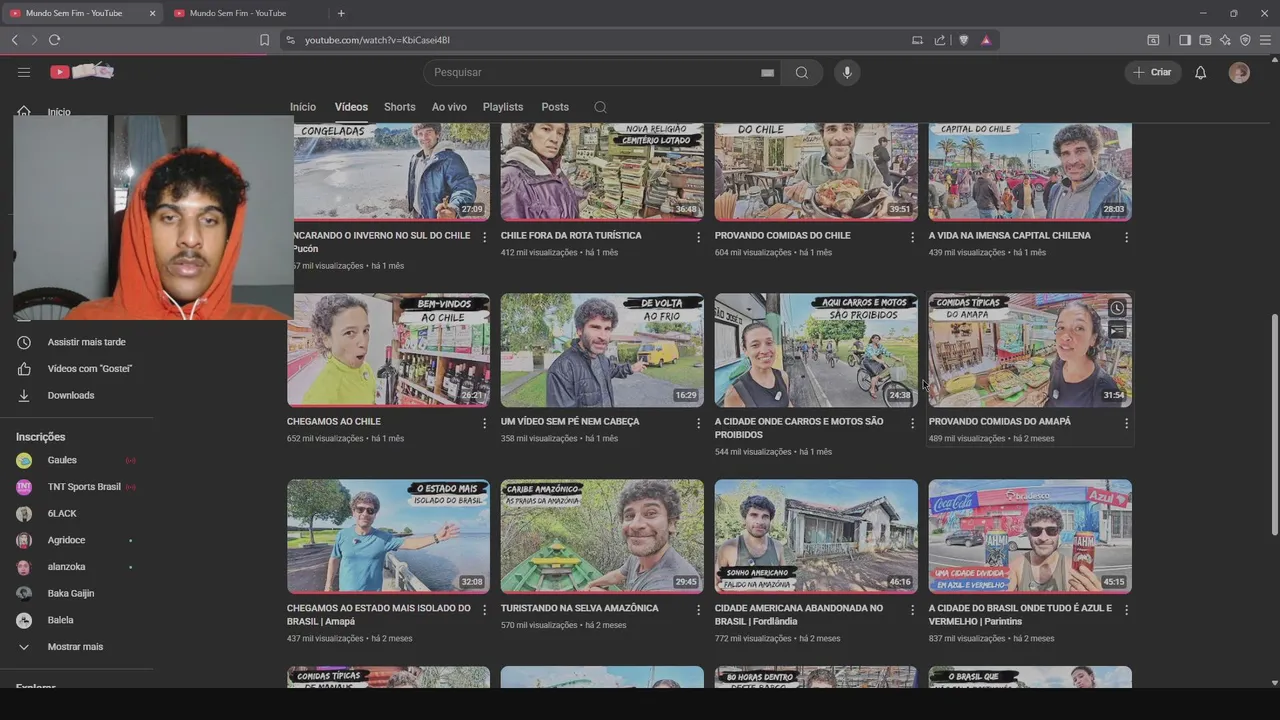Open options for CHEGAMOS AO CHILE video
Viewport: 1280px width, 720px height.
click(485, 423)
